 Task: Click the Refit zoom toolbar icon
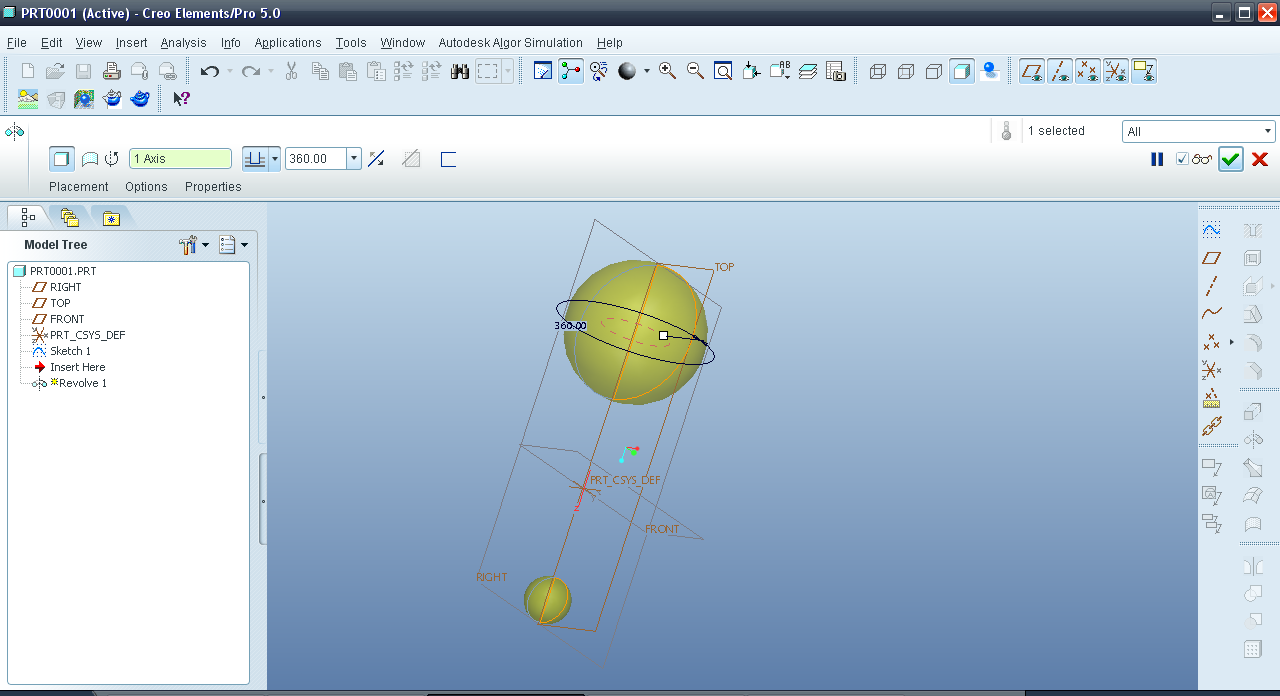point(723,71)
